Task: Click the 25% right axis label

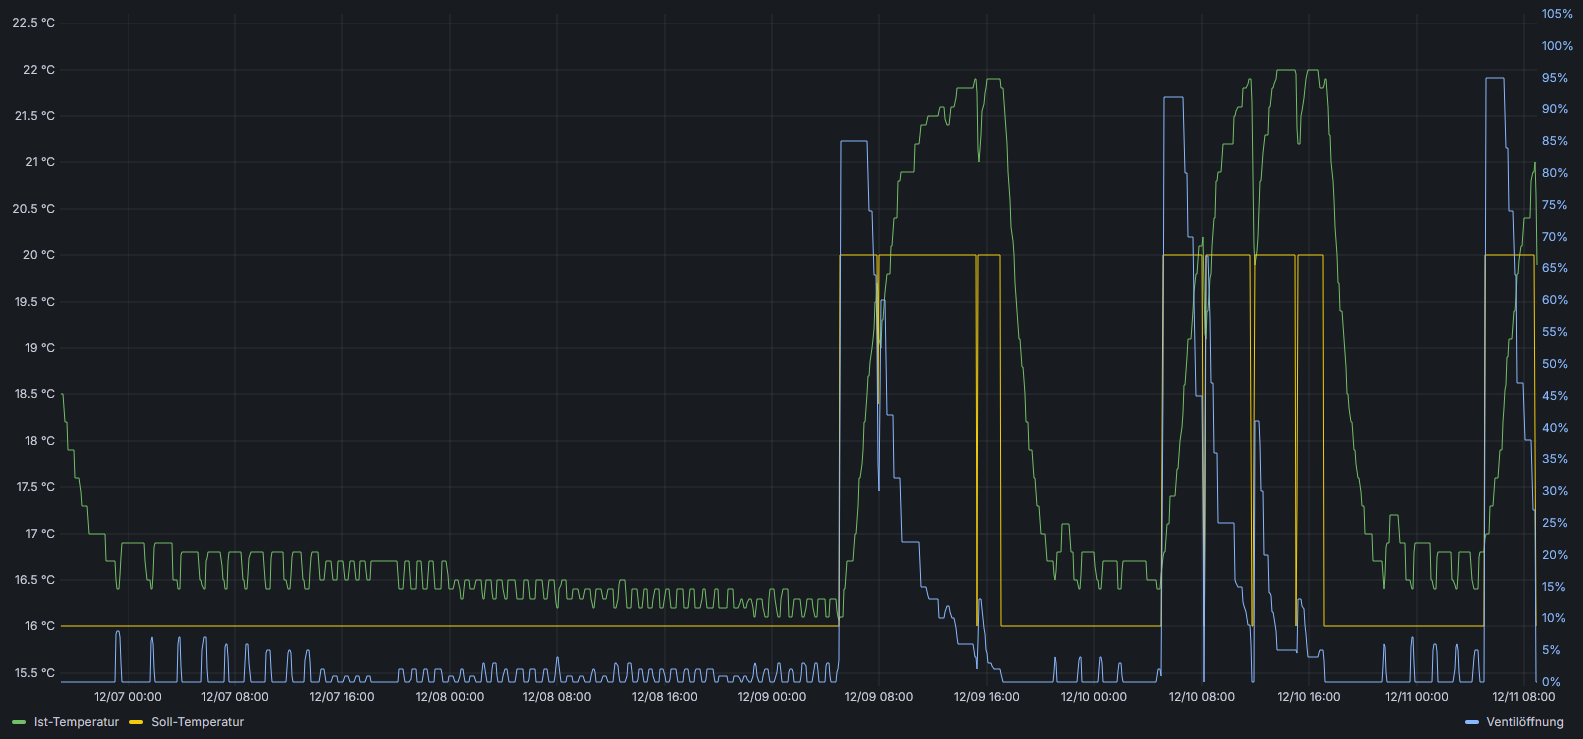Action: point(1555,523)
